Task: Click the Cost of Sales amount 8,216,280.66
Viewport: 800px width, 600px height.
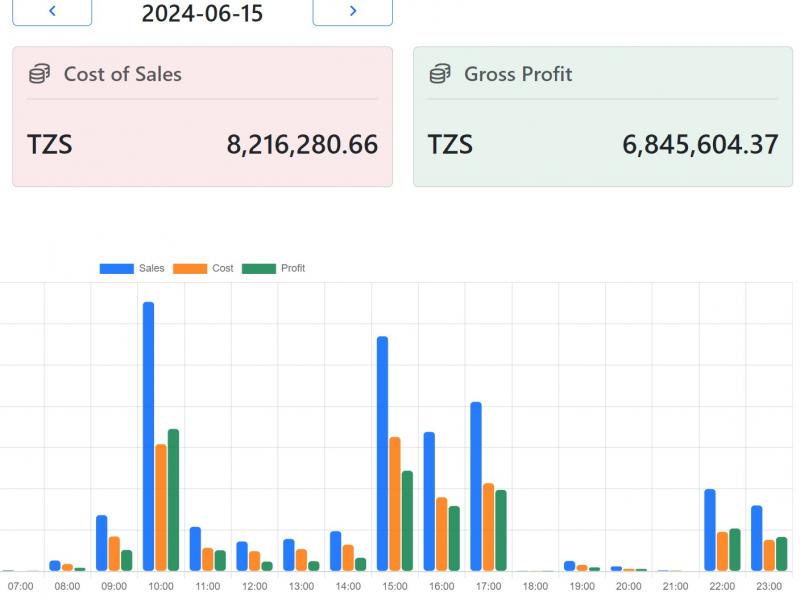Action: (x=302, y=145)
